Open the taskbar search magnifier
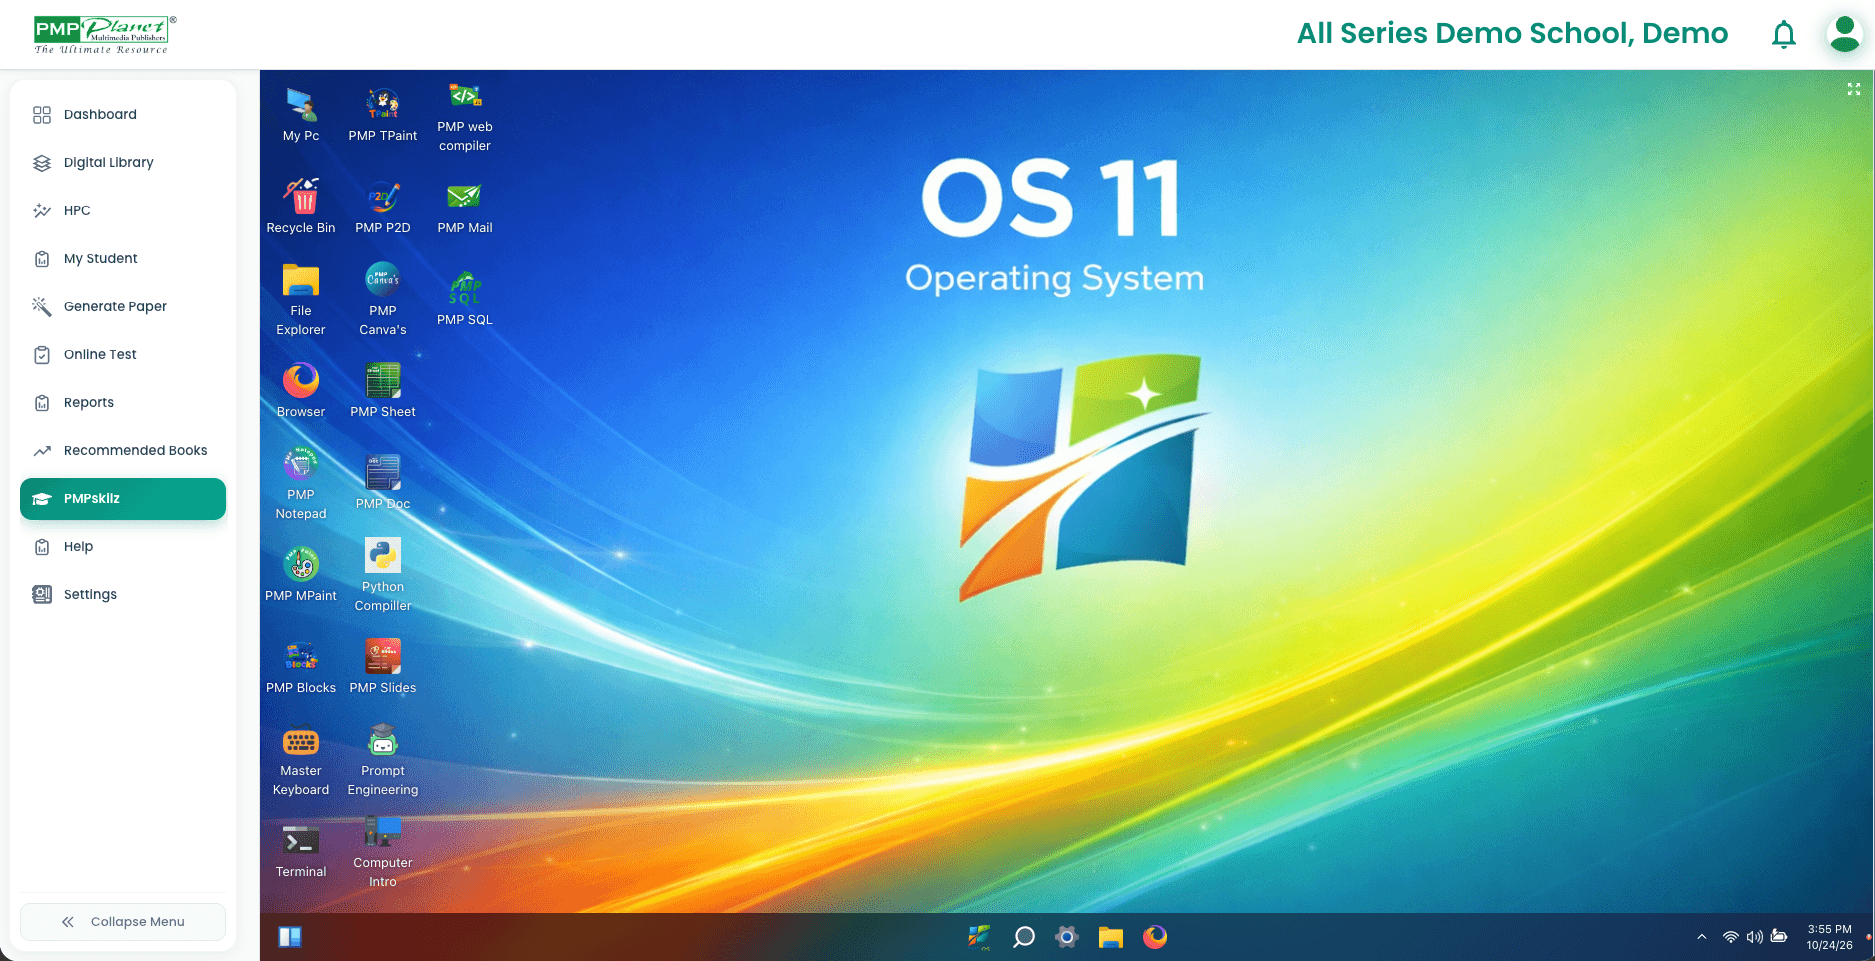This screenshot has height=961, width=1875. (x=1023, y=937)
